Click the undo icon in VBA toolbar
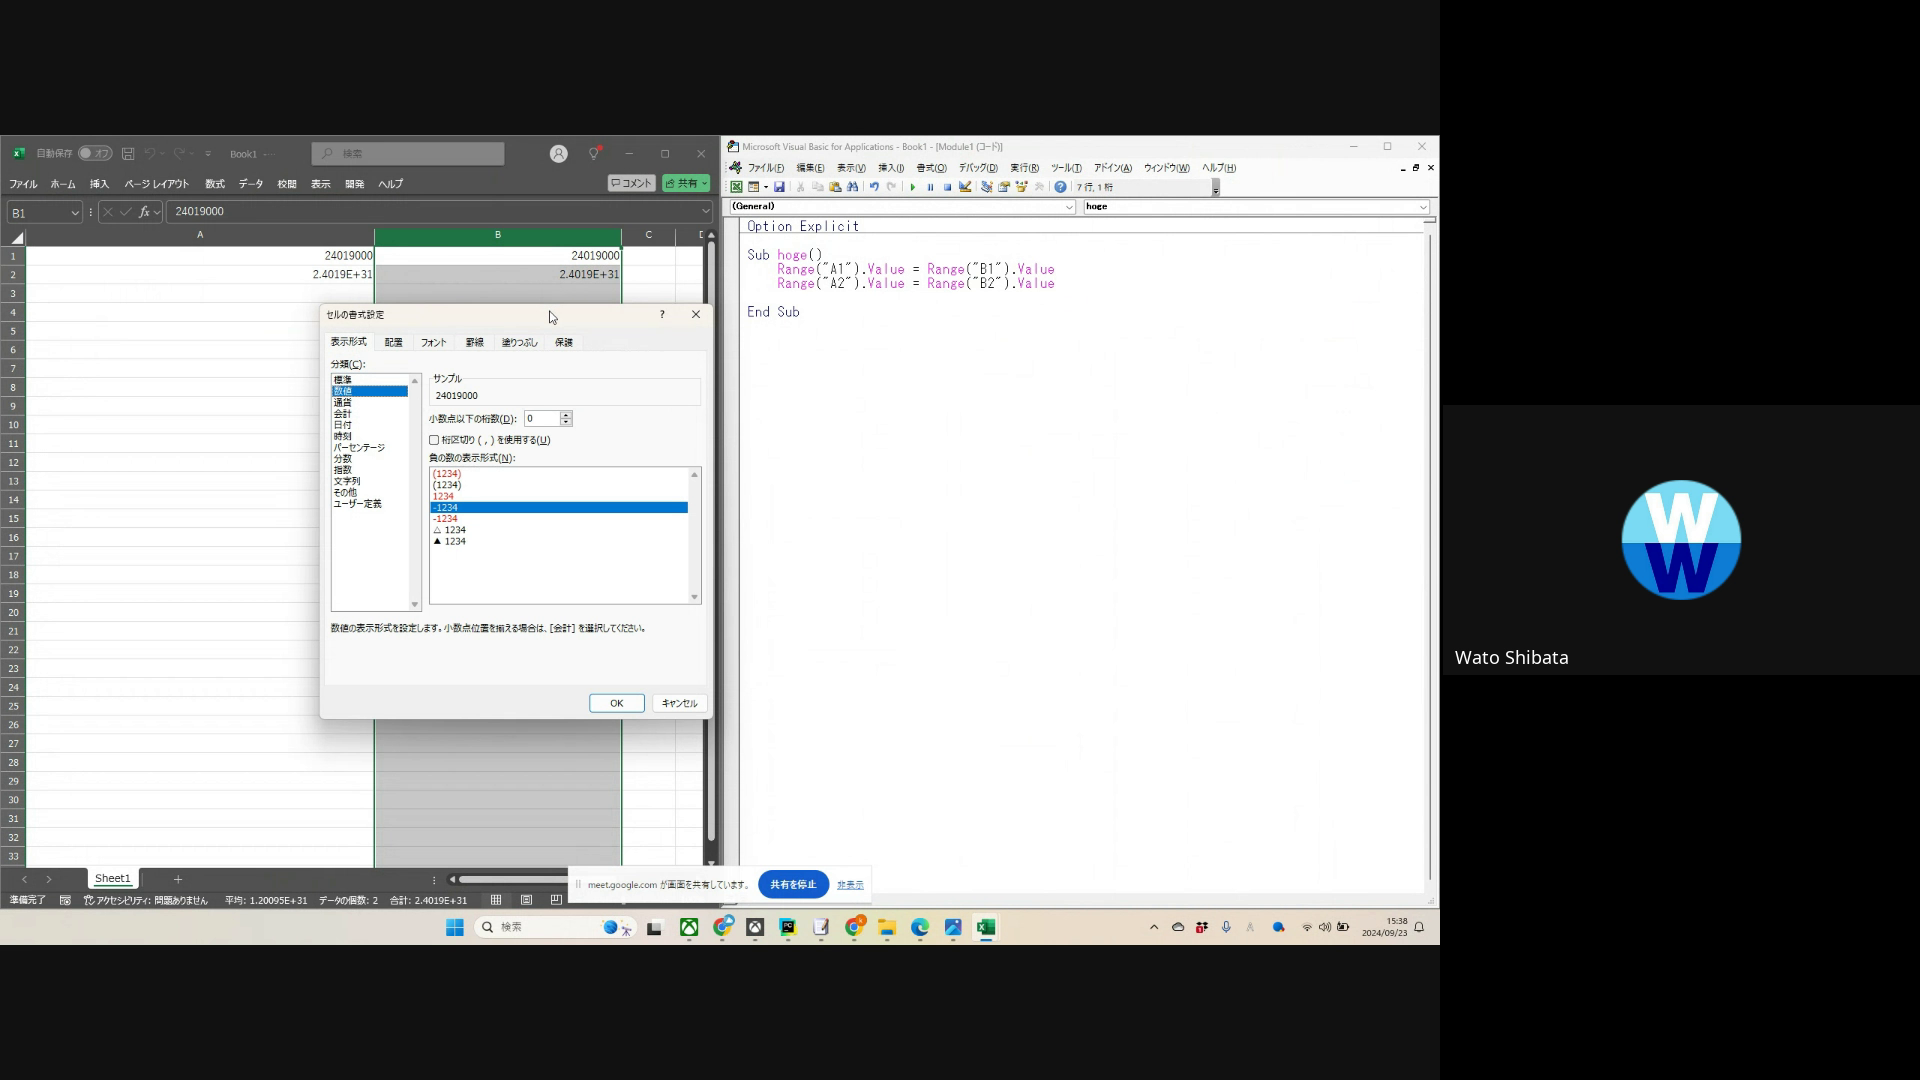The height and width of the screenshot is (1080, 1920). pos(874,187)
